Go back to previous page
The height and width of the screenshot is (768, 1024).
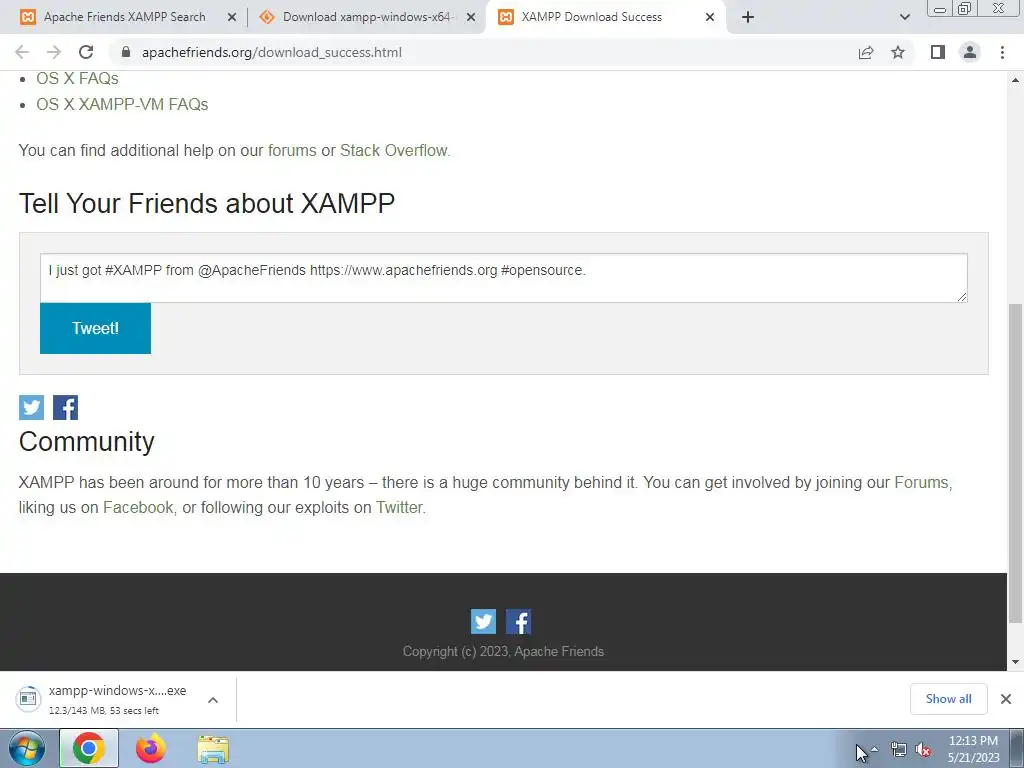22,52
